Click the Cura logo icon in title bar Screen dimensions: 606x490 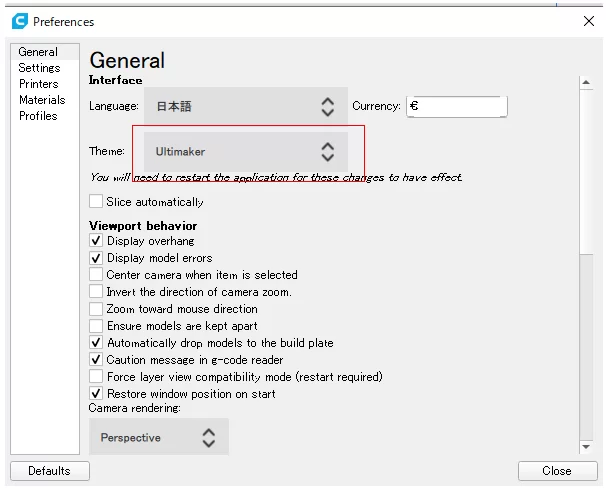(x=20, y=21)
